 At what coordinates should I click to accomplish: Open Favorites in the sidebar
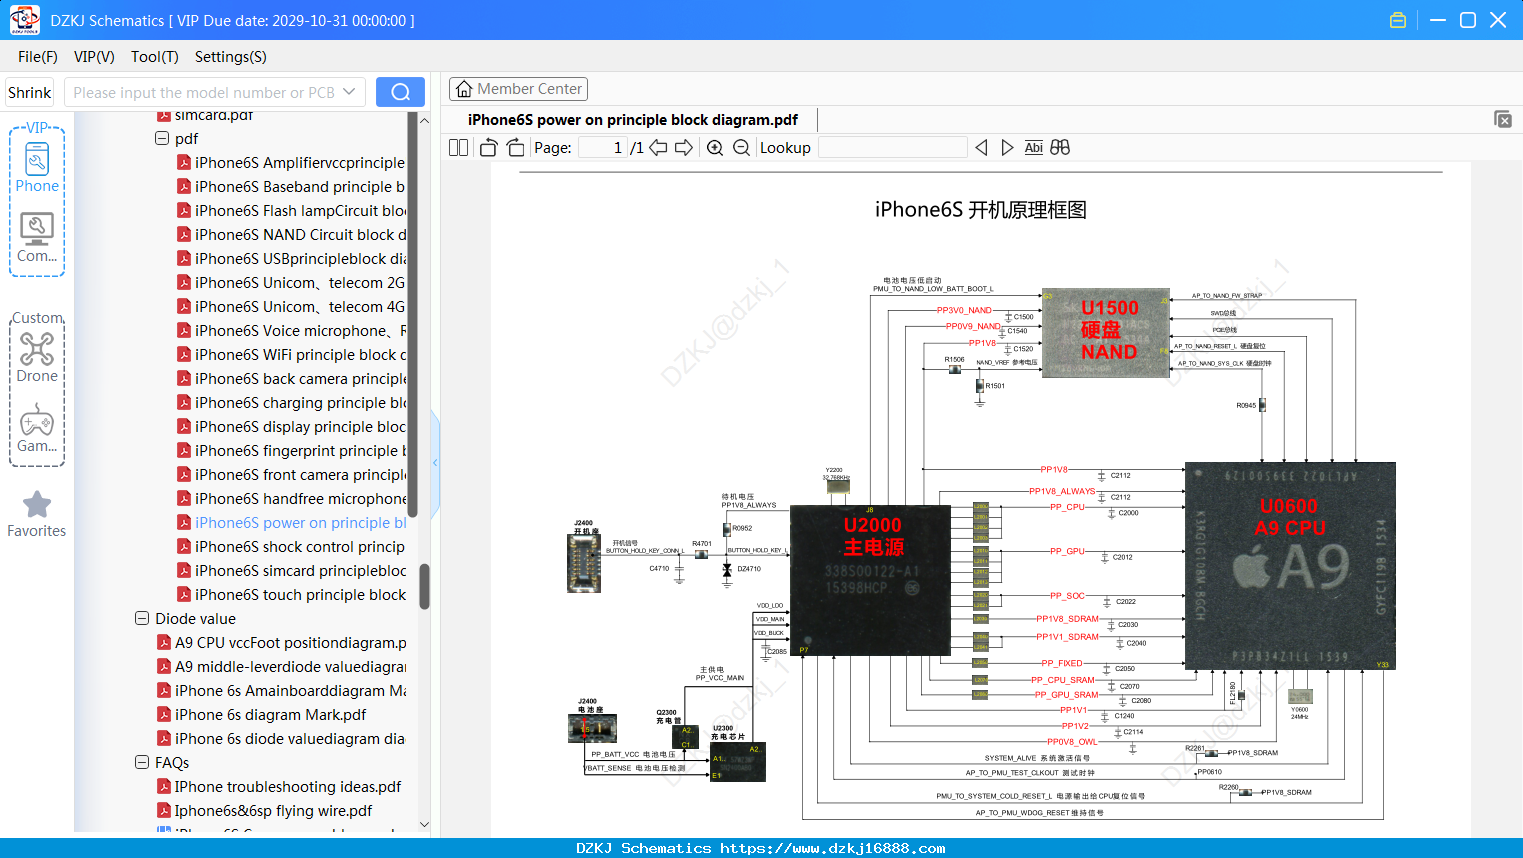point(37,514)
